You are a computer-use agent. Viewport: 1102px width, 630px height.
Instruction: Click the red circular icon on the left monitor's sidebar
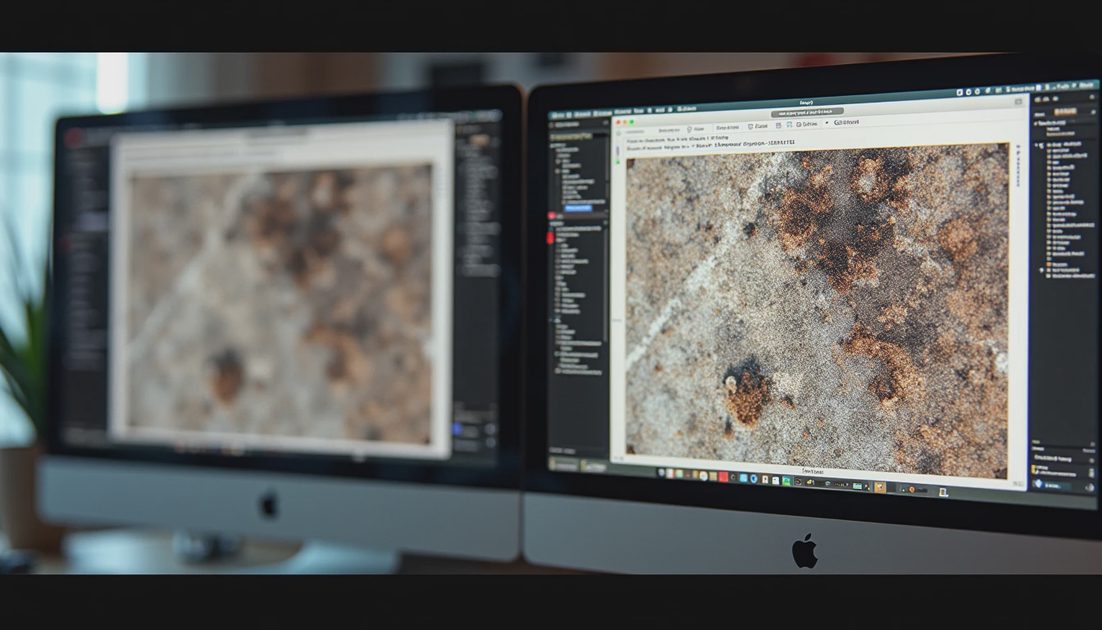[x=74, y=137]
